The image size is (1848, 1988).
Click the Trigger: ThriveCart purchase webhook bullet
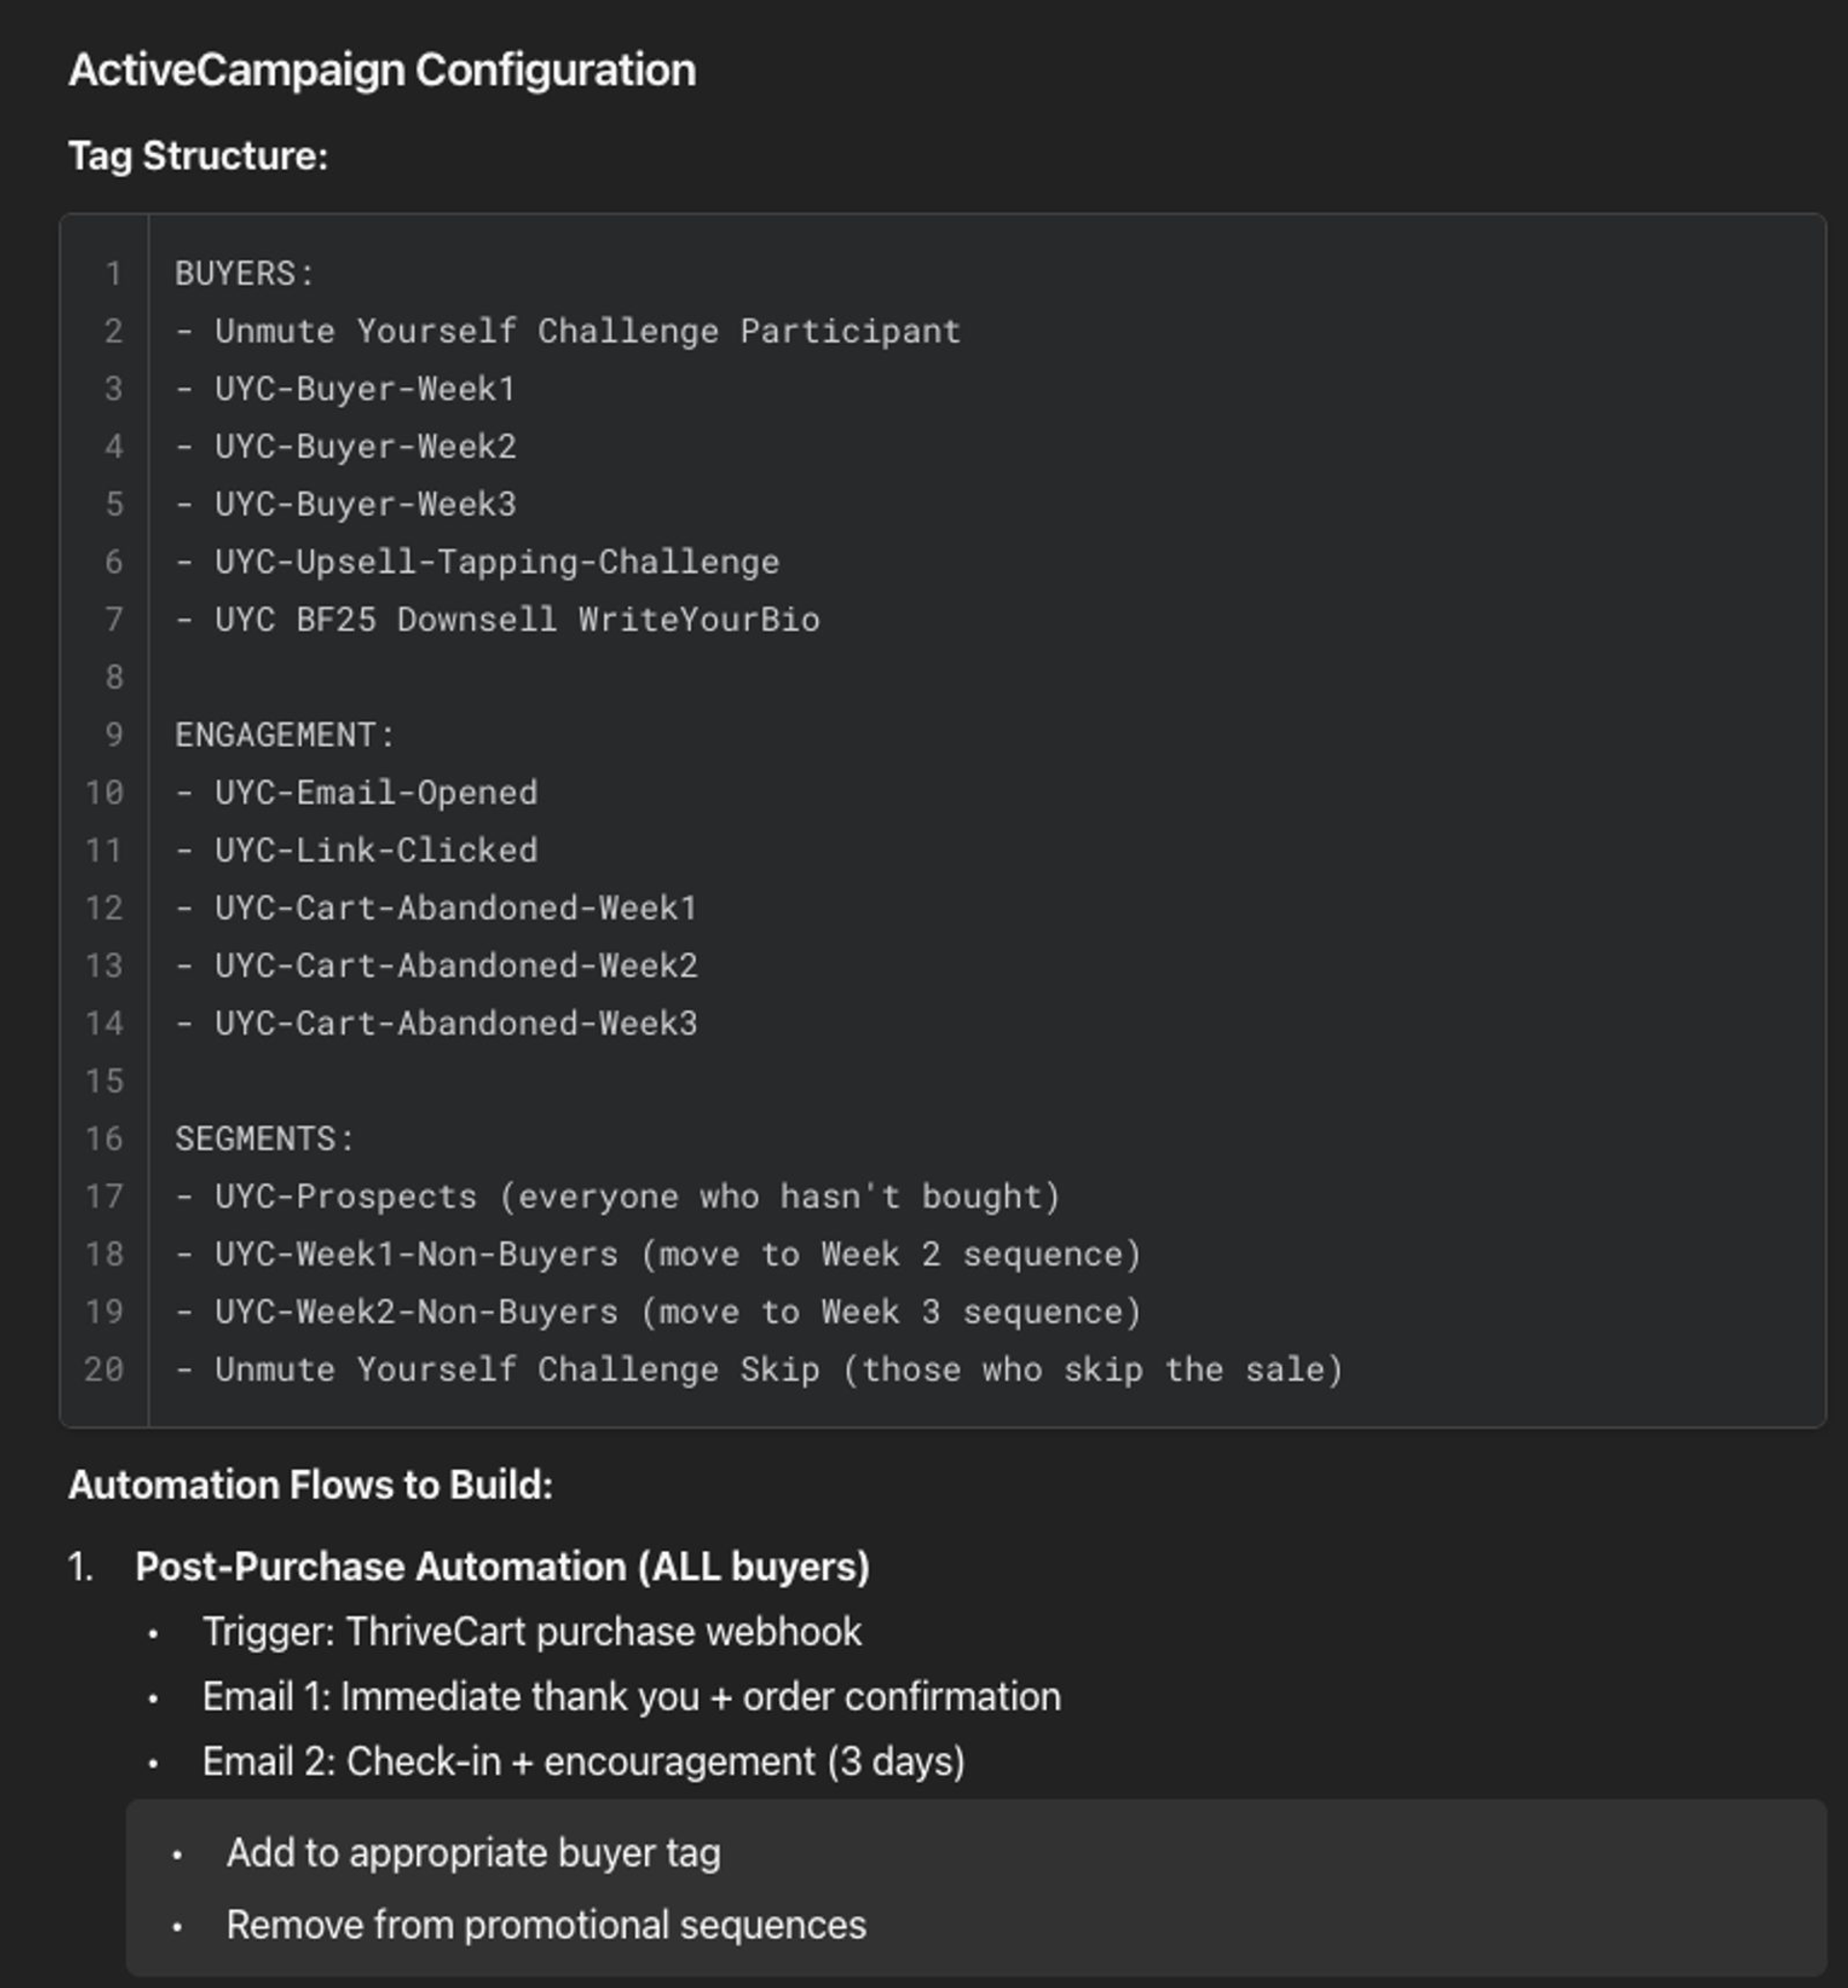[532, 1632]
